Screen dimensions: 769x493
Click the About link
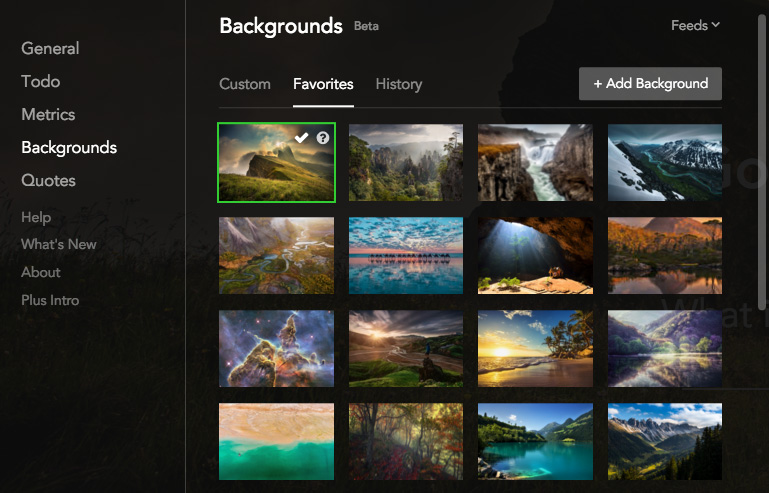tap(41, 272)
